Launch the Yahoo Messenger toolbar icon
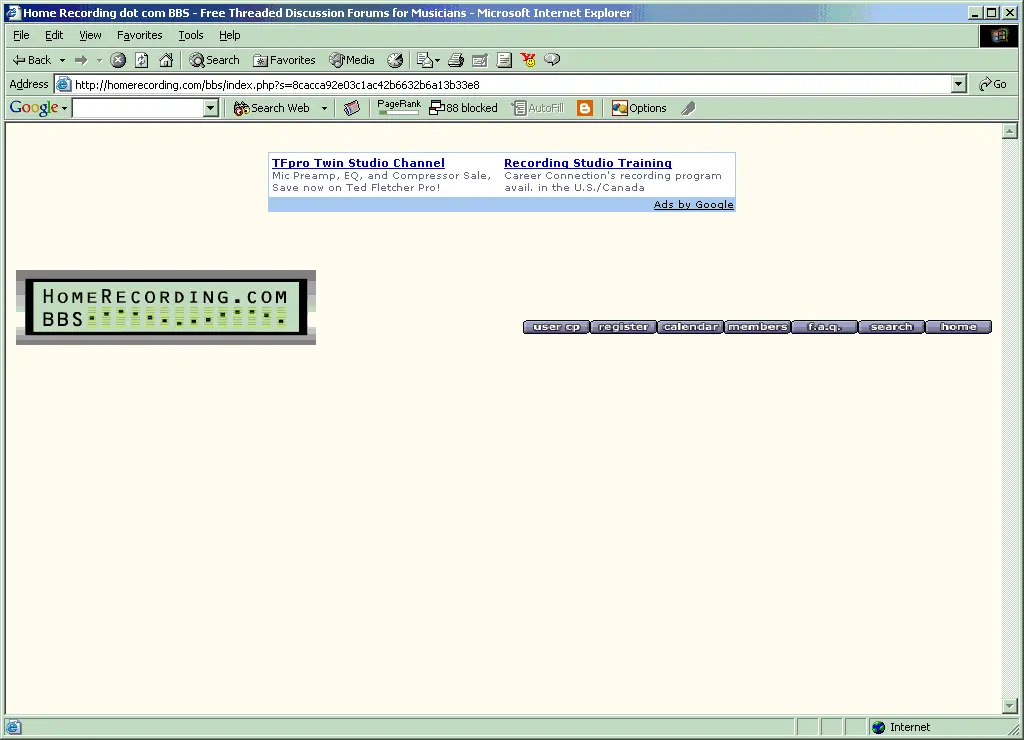The width and height of the screenshot is (1024, 740). pyautogui.click(x=528, y=60)
